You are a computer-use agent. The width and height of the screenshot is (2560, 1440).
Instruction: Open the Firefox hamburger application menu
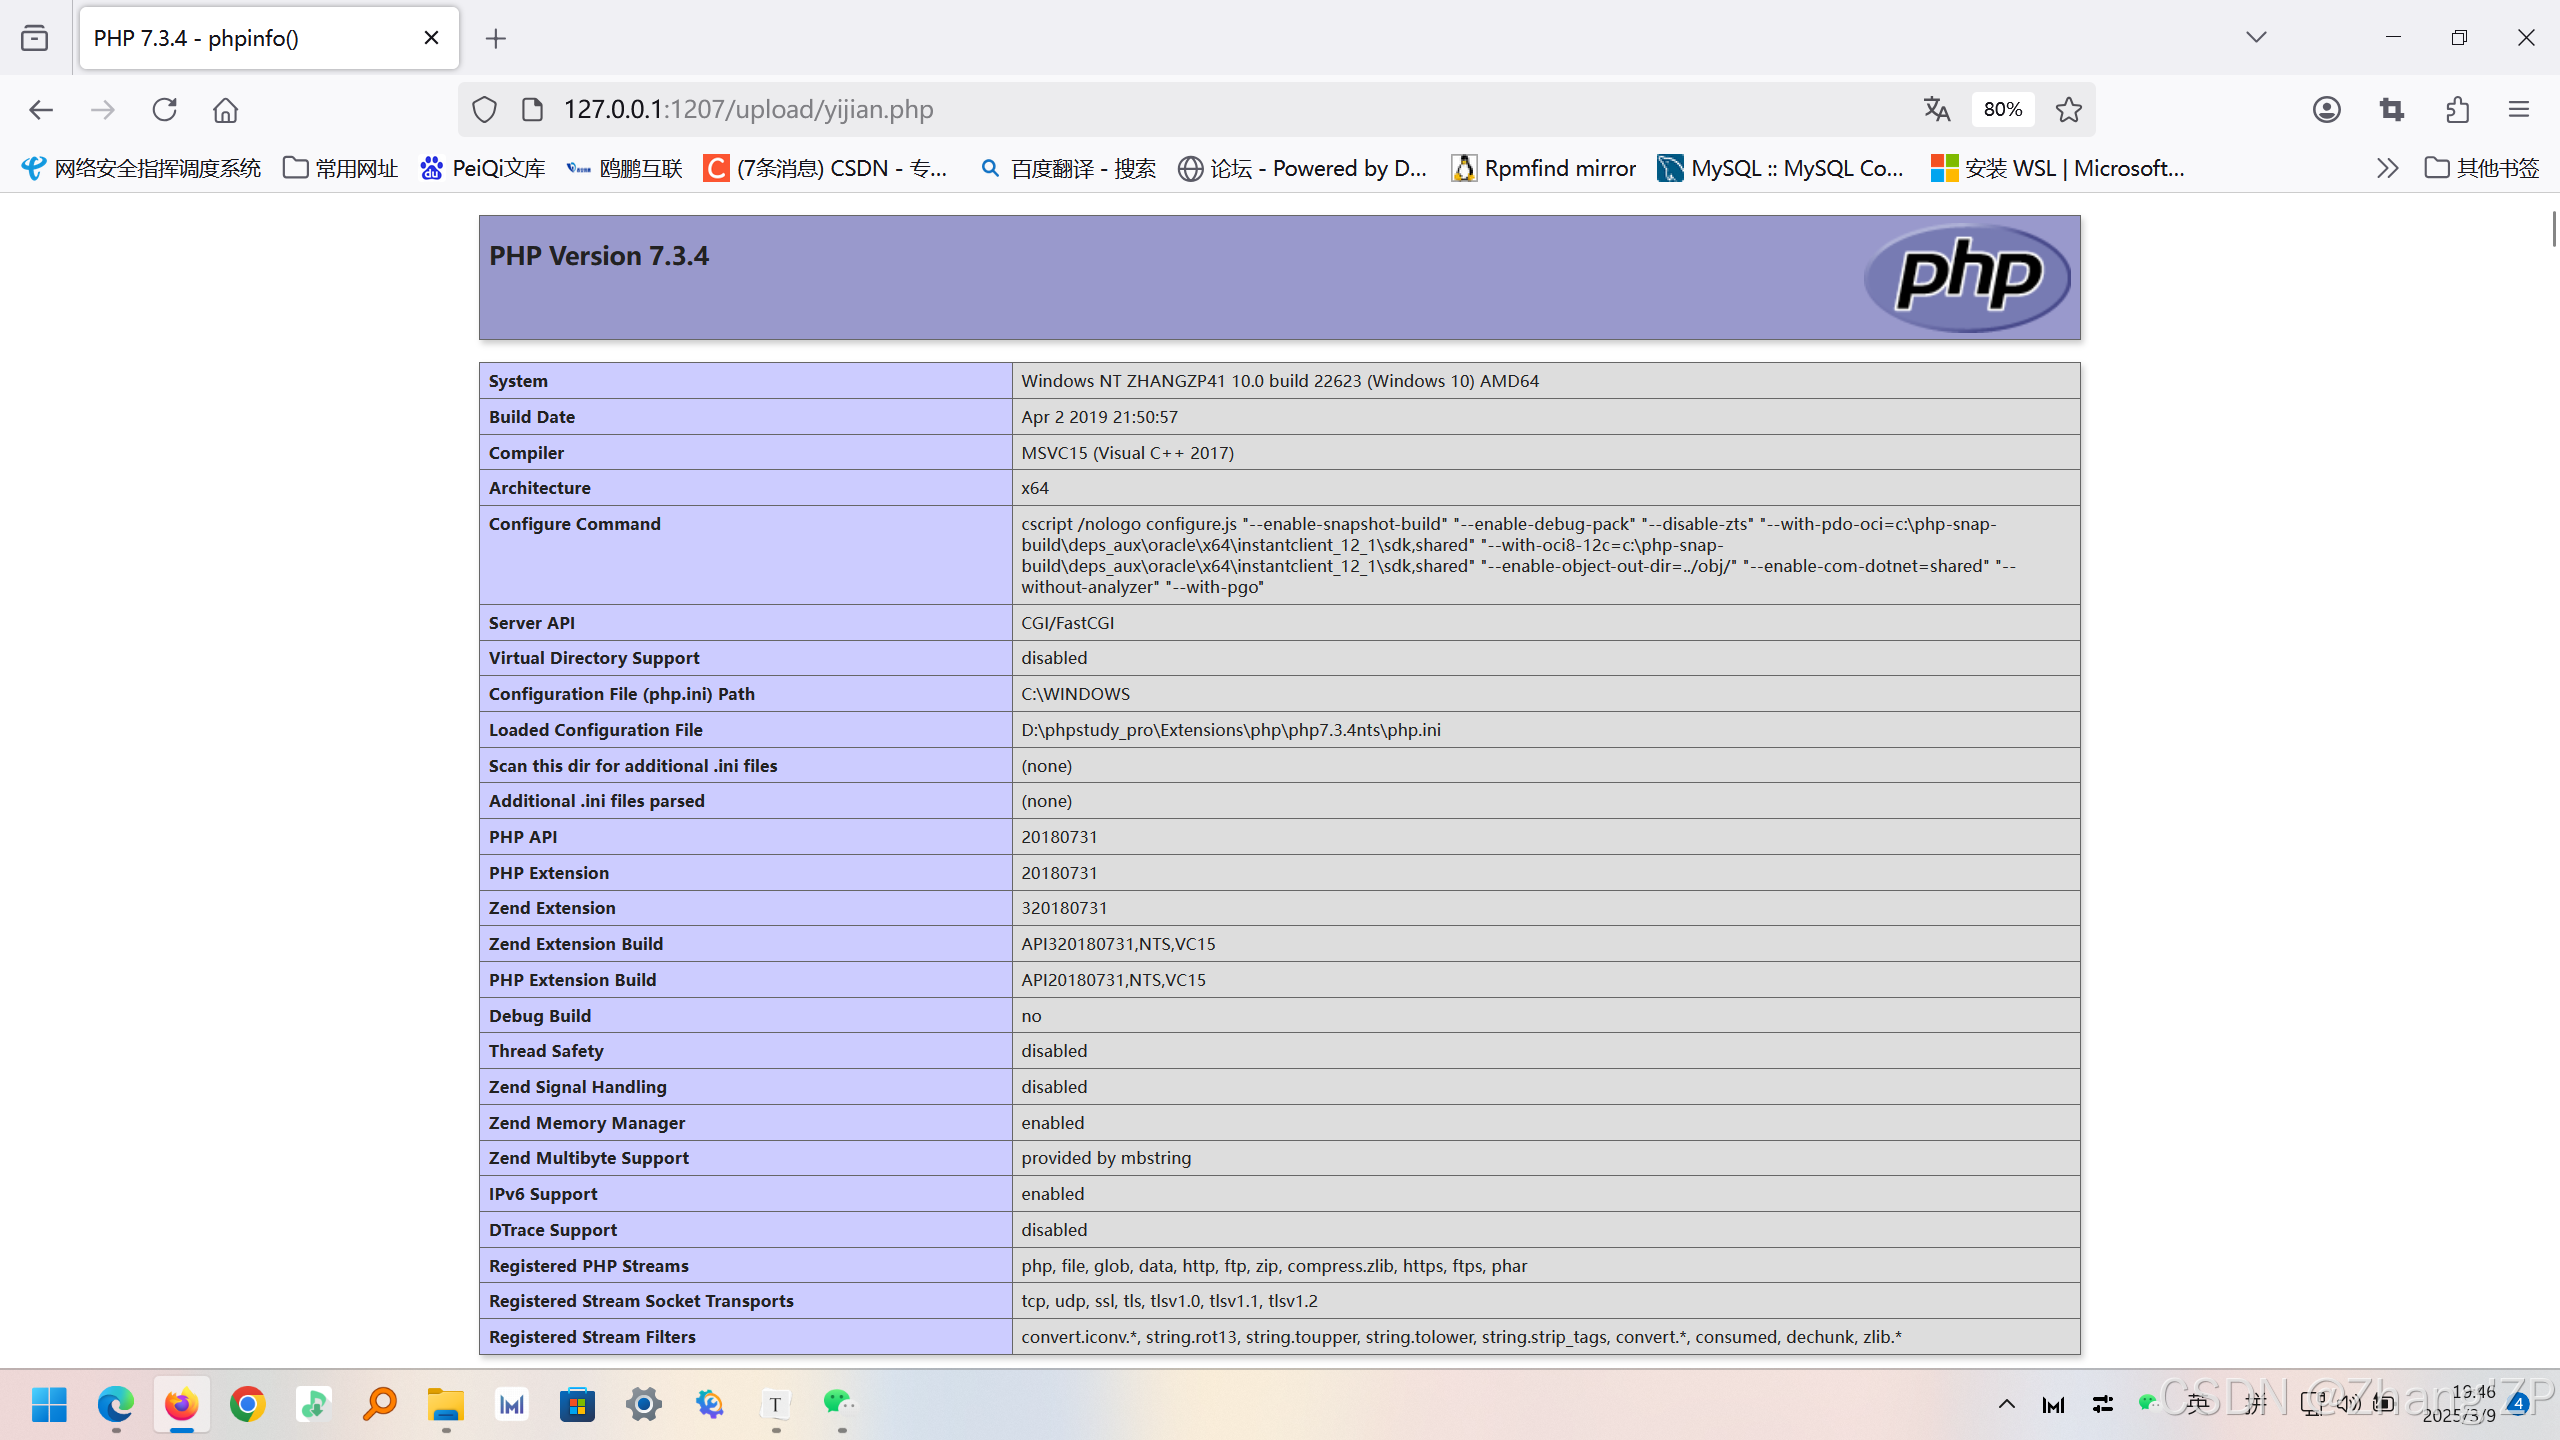tap(2519, 109)
